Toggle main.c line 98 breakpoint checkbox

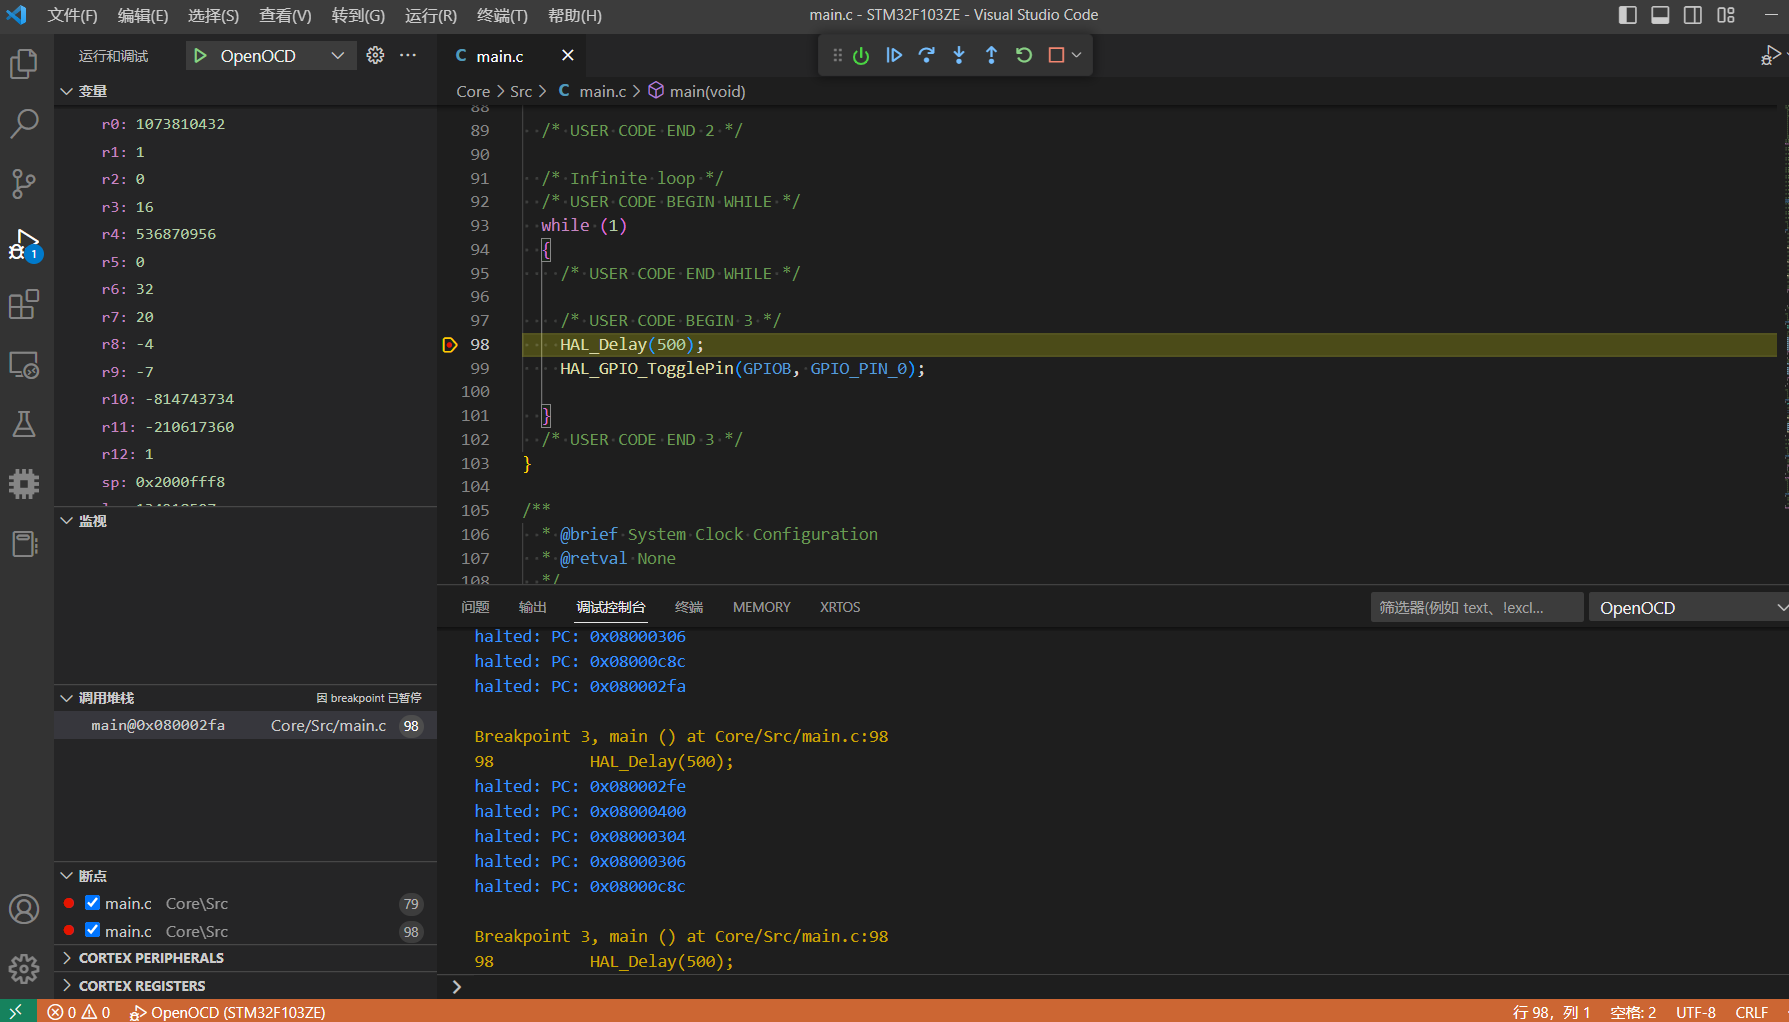(92, 930)
